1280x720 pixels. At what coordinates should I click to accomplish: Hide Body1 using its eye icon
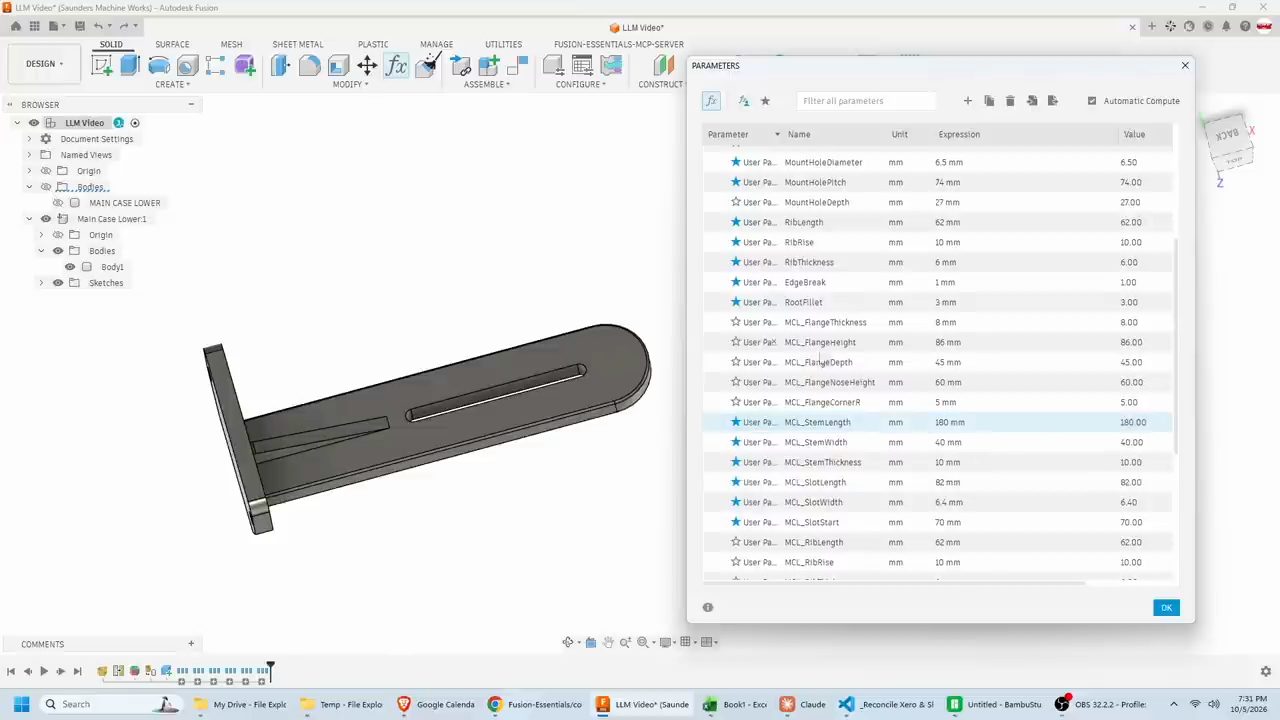[x=70, y=267]
